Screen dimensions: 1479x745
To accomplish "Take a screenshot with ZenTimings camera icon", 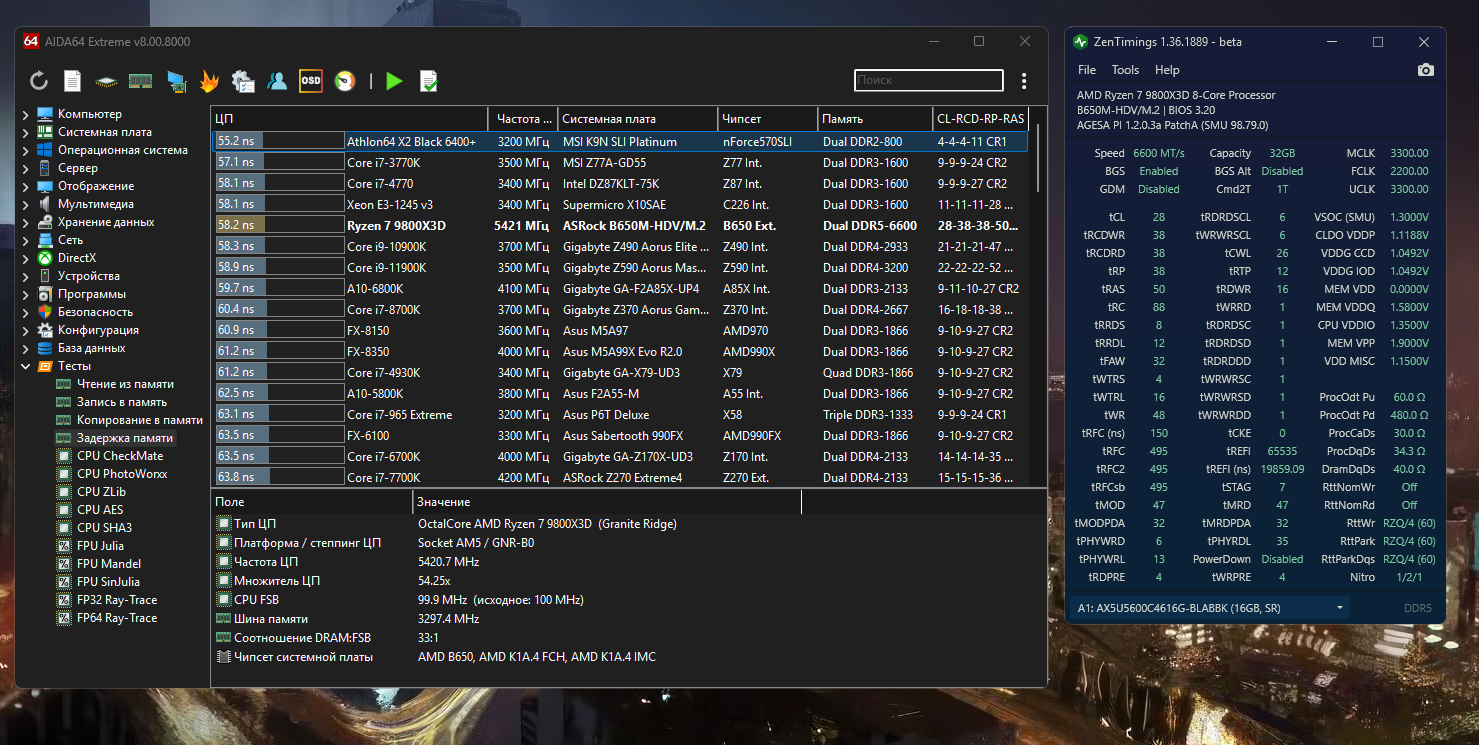I will pyautogui.click(x=1426, y=70).
